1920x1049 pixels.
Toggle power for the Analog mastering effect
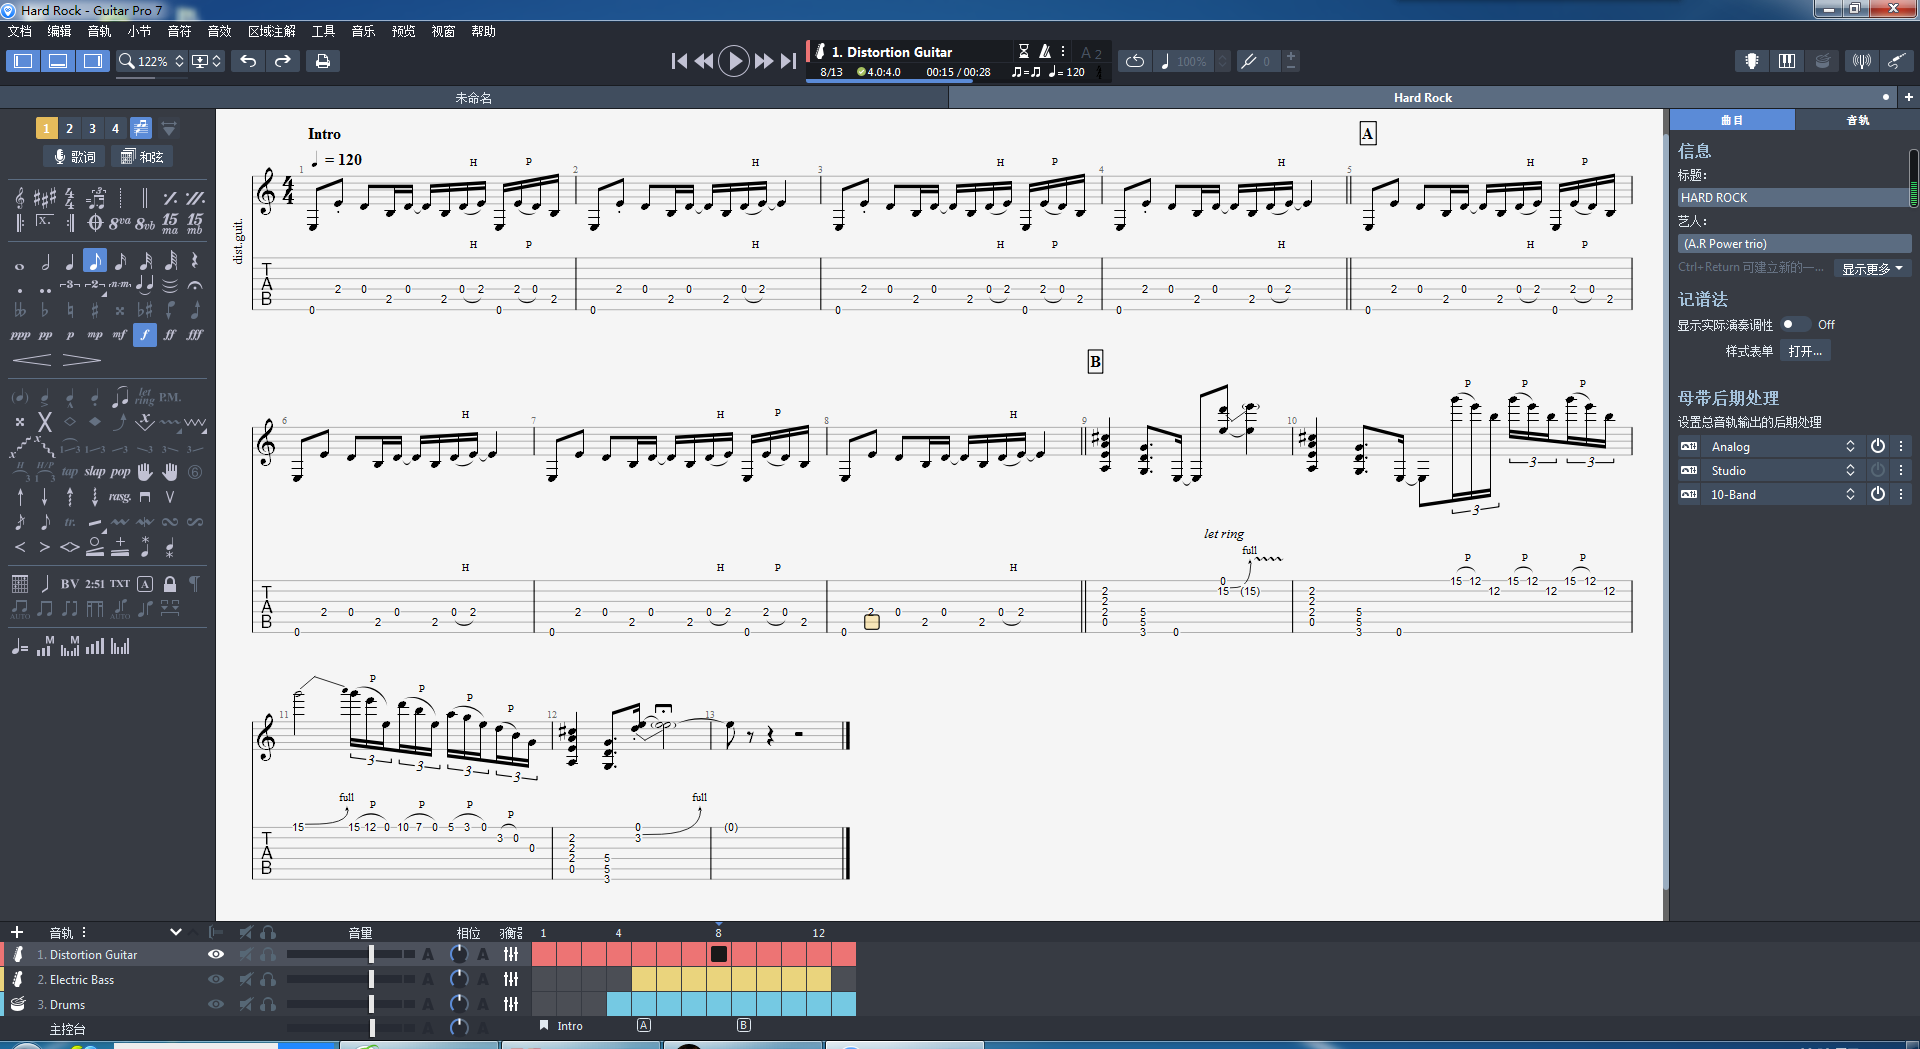click(1877, 446)
